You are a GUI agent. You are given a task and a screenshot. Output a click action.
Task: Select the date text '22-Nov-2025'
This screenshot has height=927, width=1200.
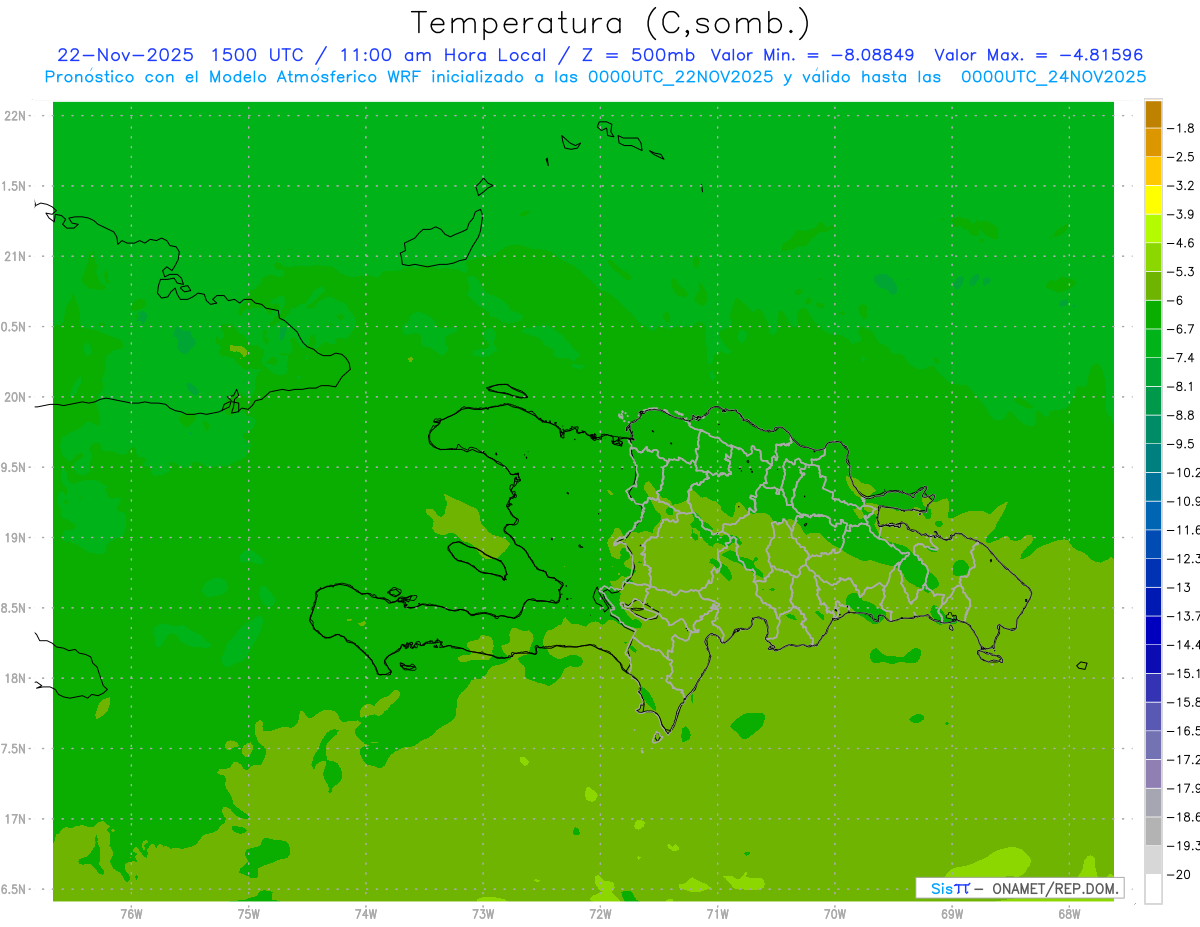pos(124,55)
